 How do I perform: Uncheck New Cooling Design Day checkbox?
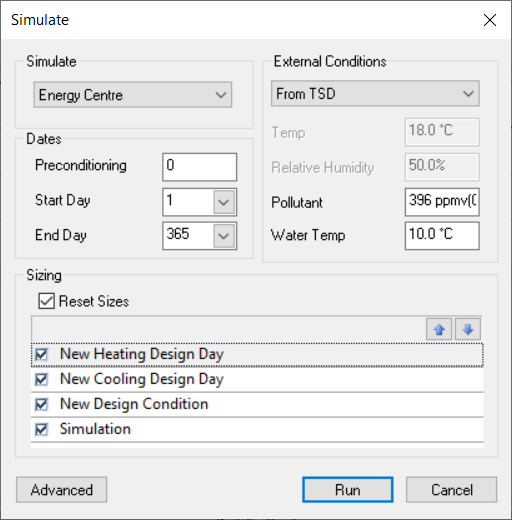point(42,379)
